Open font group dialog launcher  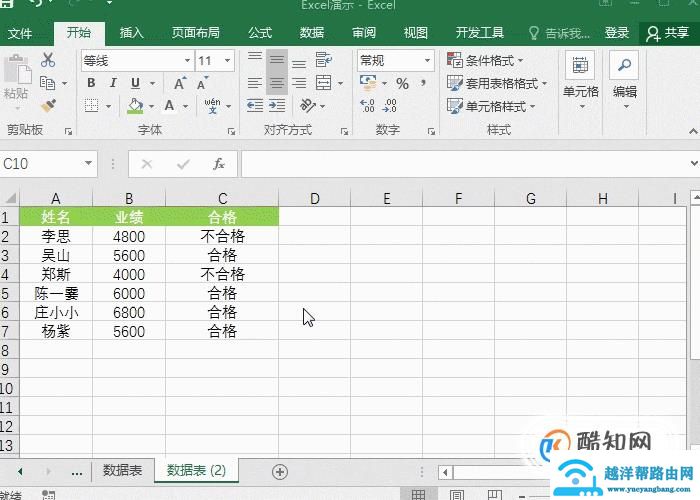click(x=231, y=131)
